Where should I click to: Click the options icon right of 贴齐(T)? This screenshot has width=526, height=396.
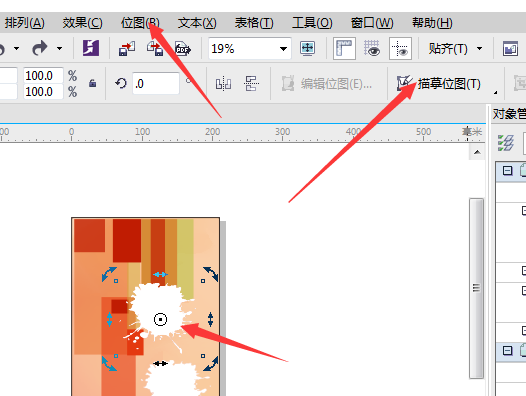click(510, 49)
